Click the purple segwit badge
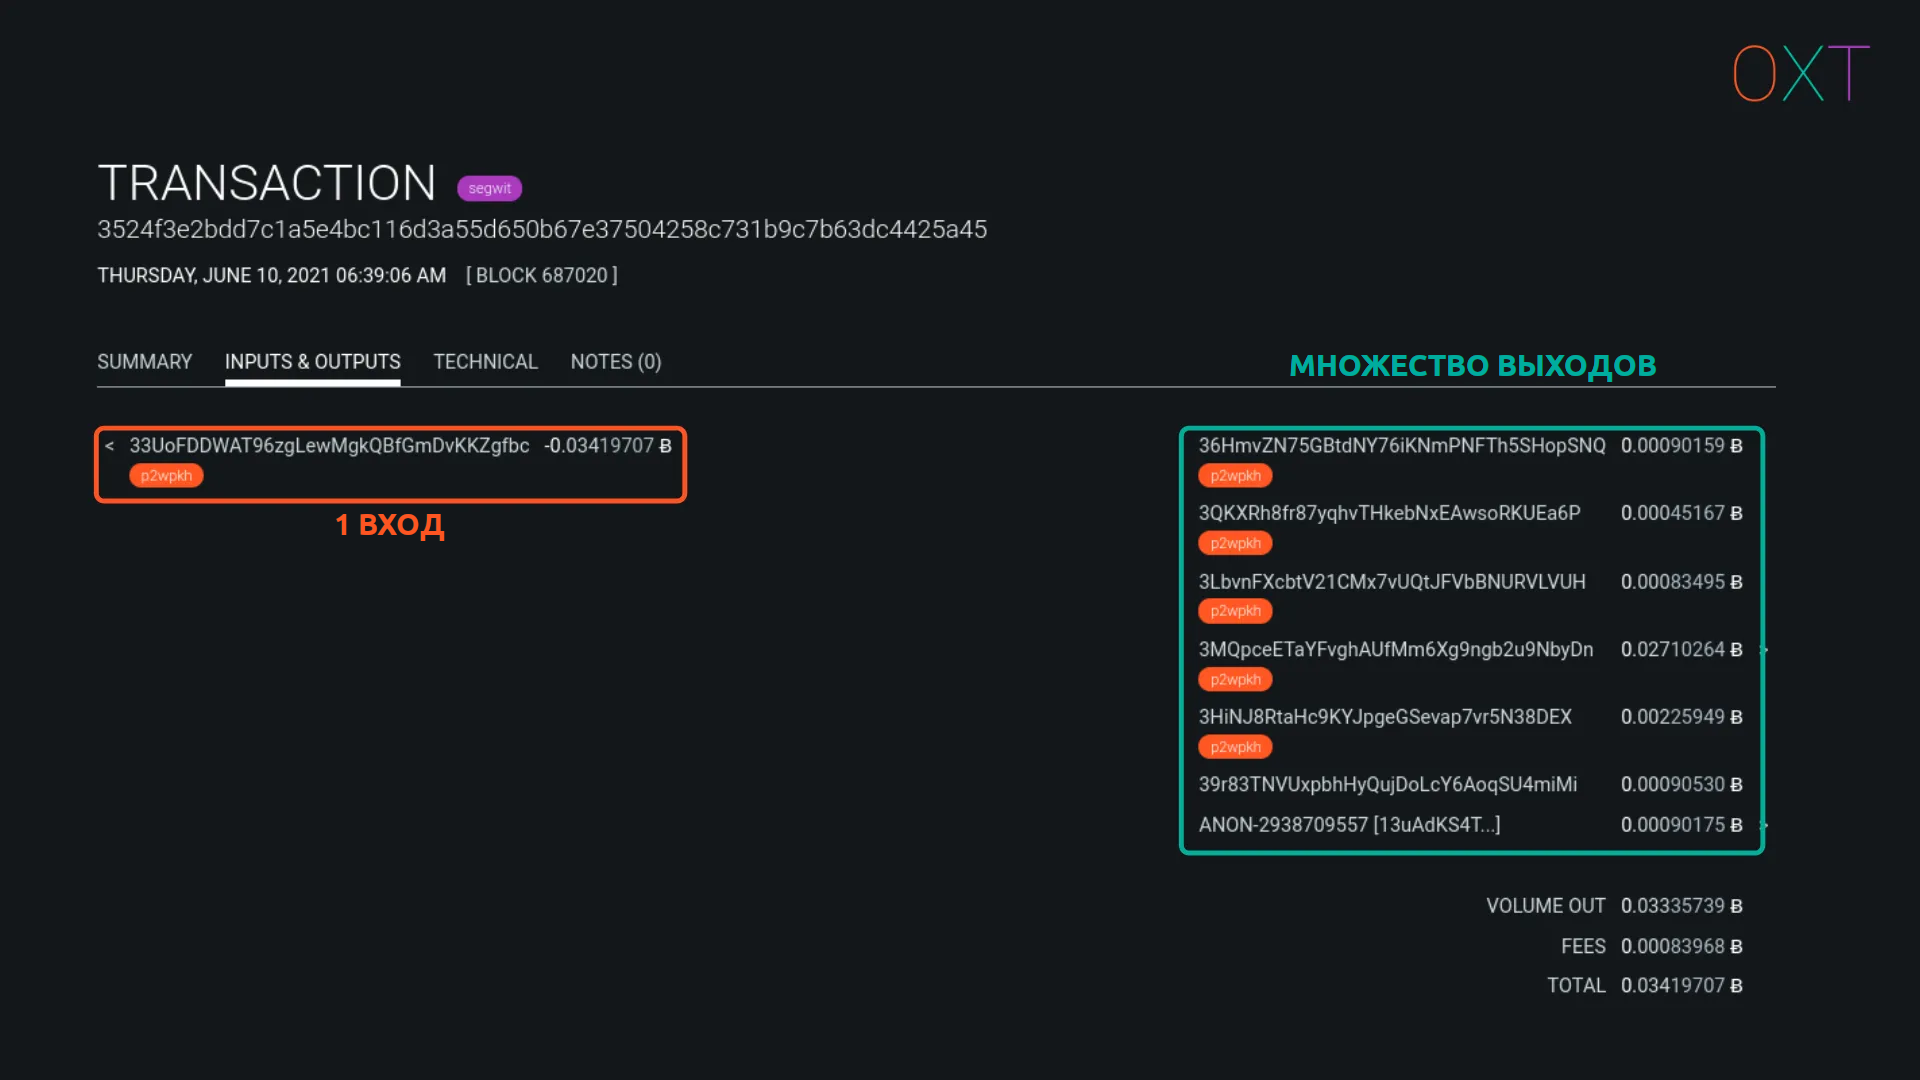The width and height of the screenshot is (1920, 1080). [x=489, y=188]
